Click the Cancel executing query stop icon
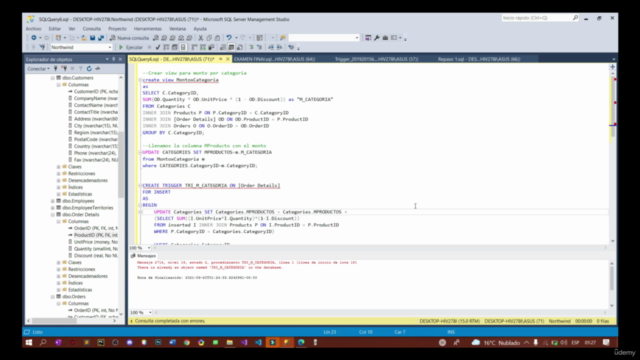640x360 pixels. (x=149, y=47)
